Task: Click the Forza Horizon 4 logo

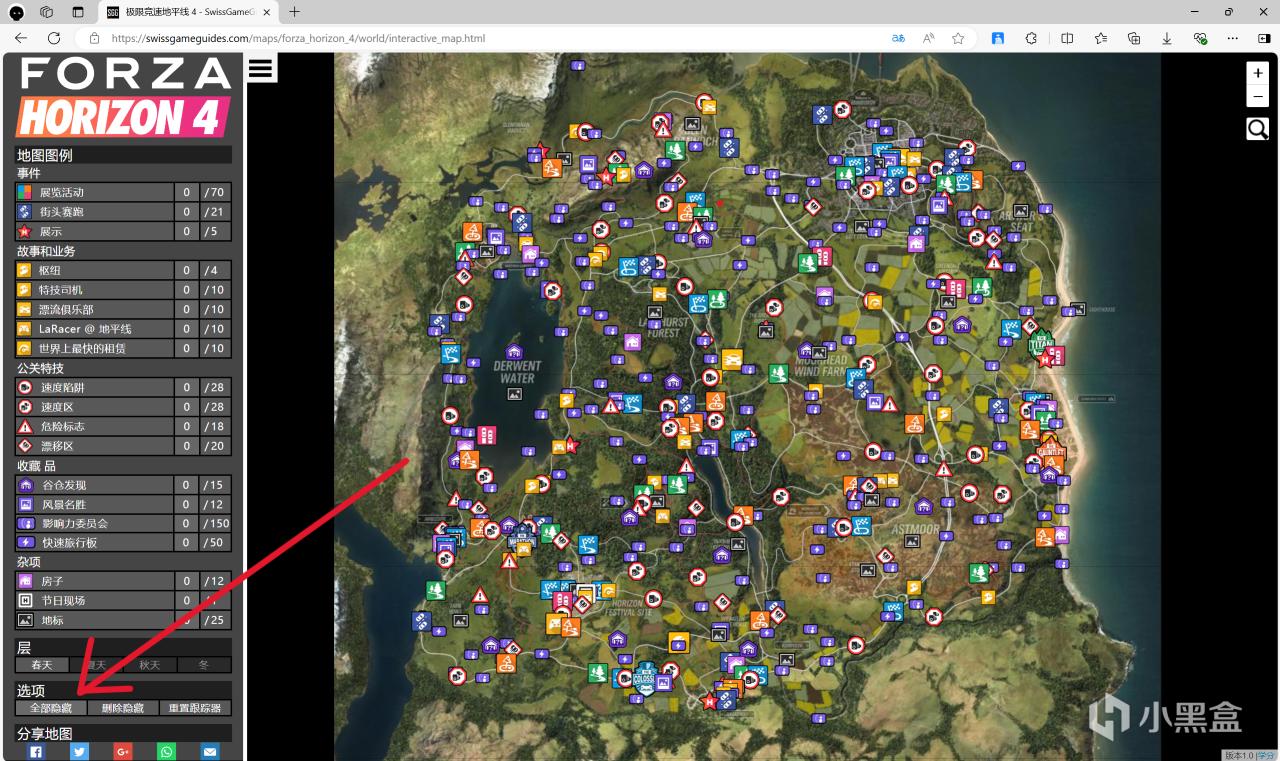Action: click(124, 97)
